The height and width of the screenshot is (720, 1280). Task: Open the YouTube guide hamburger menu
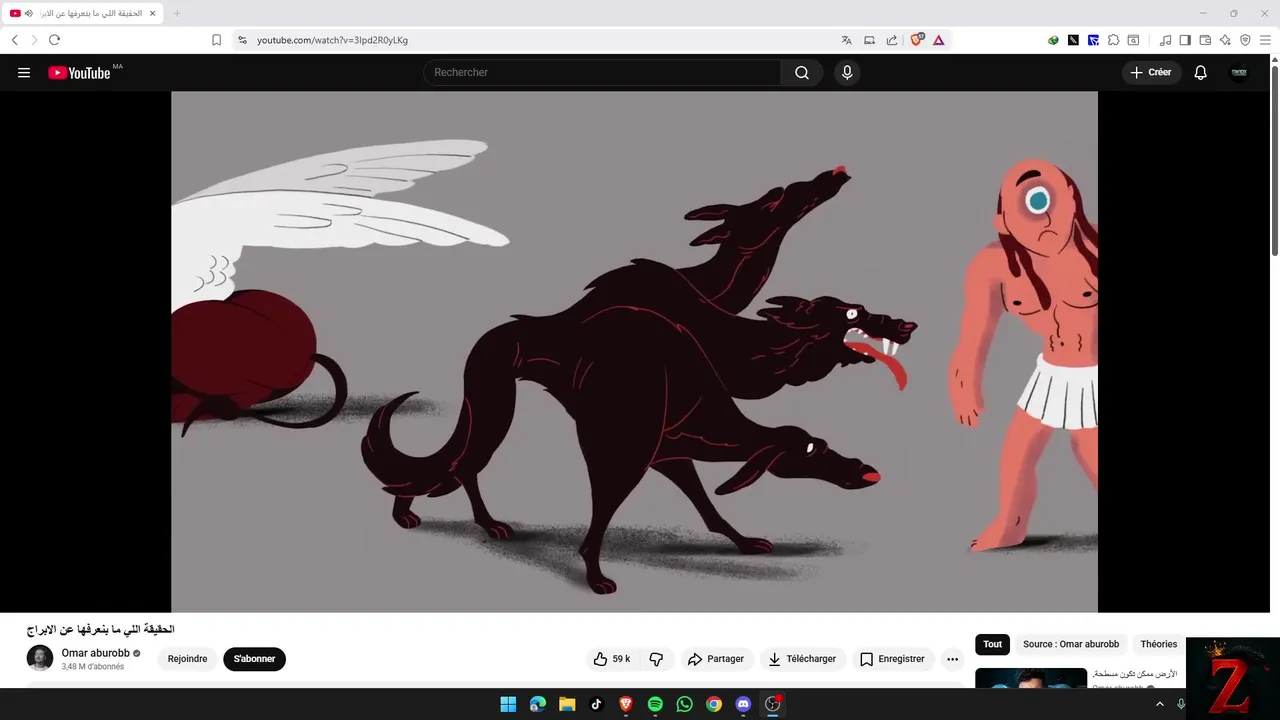tap(24, 72)
